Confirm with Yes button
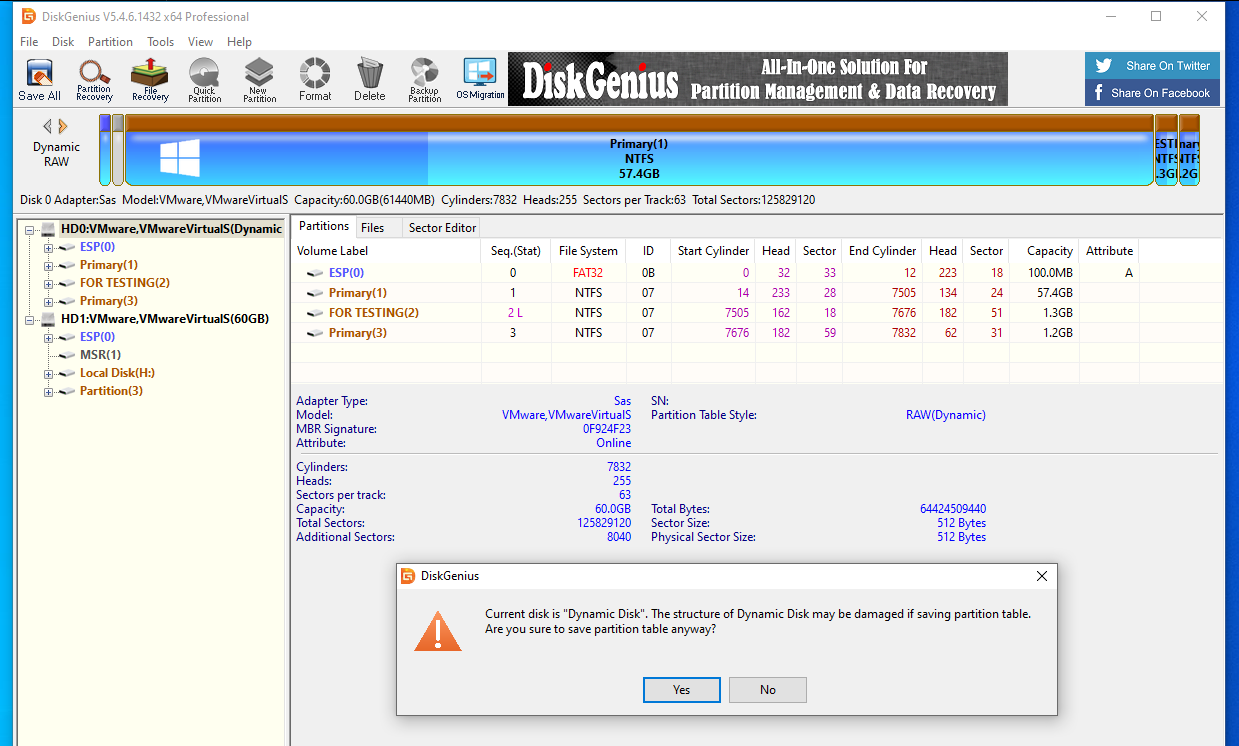The height and width of the screenshot is (746, 1239). pyautogui.click(x=681, y=689)
